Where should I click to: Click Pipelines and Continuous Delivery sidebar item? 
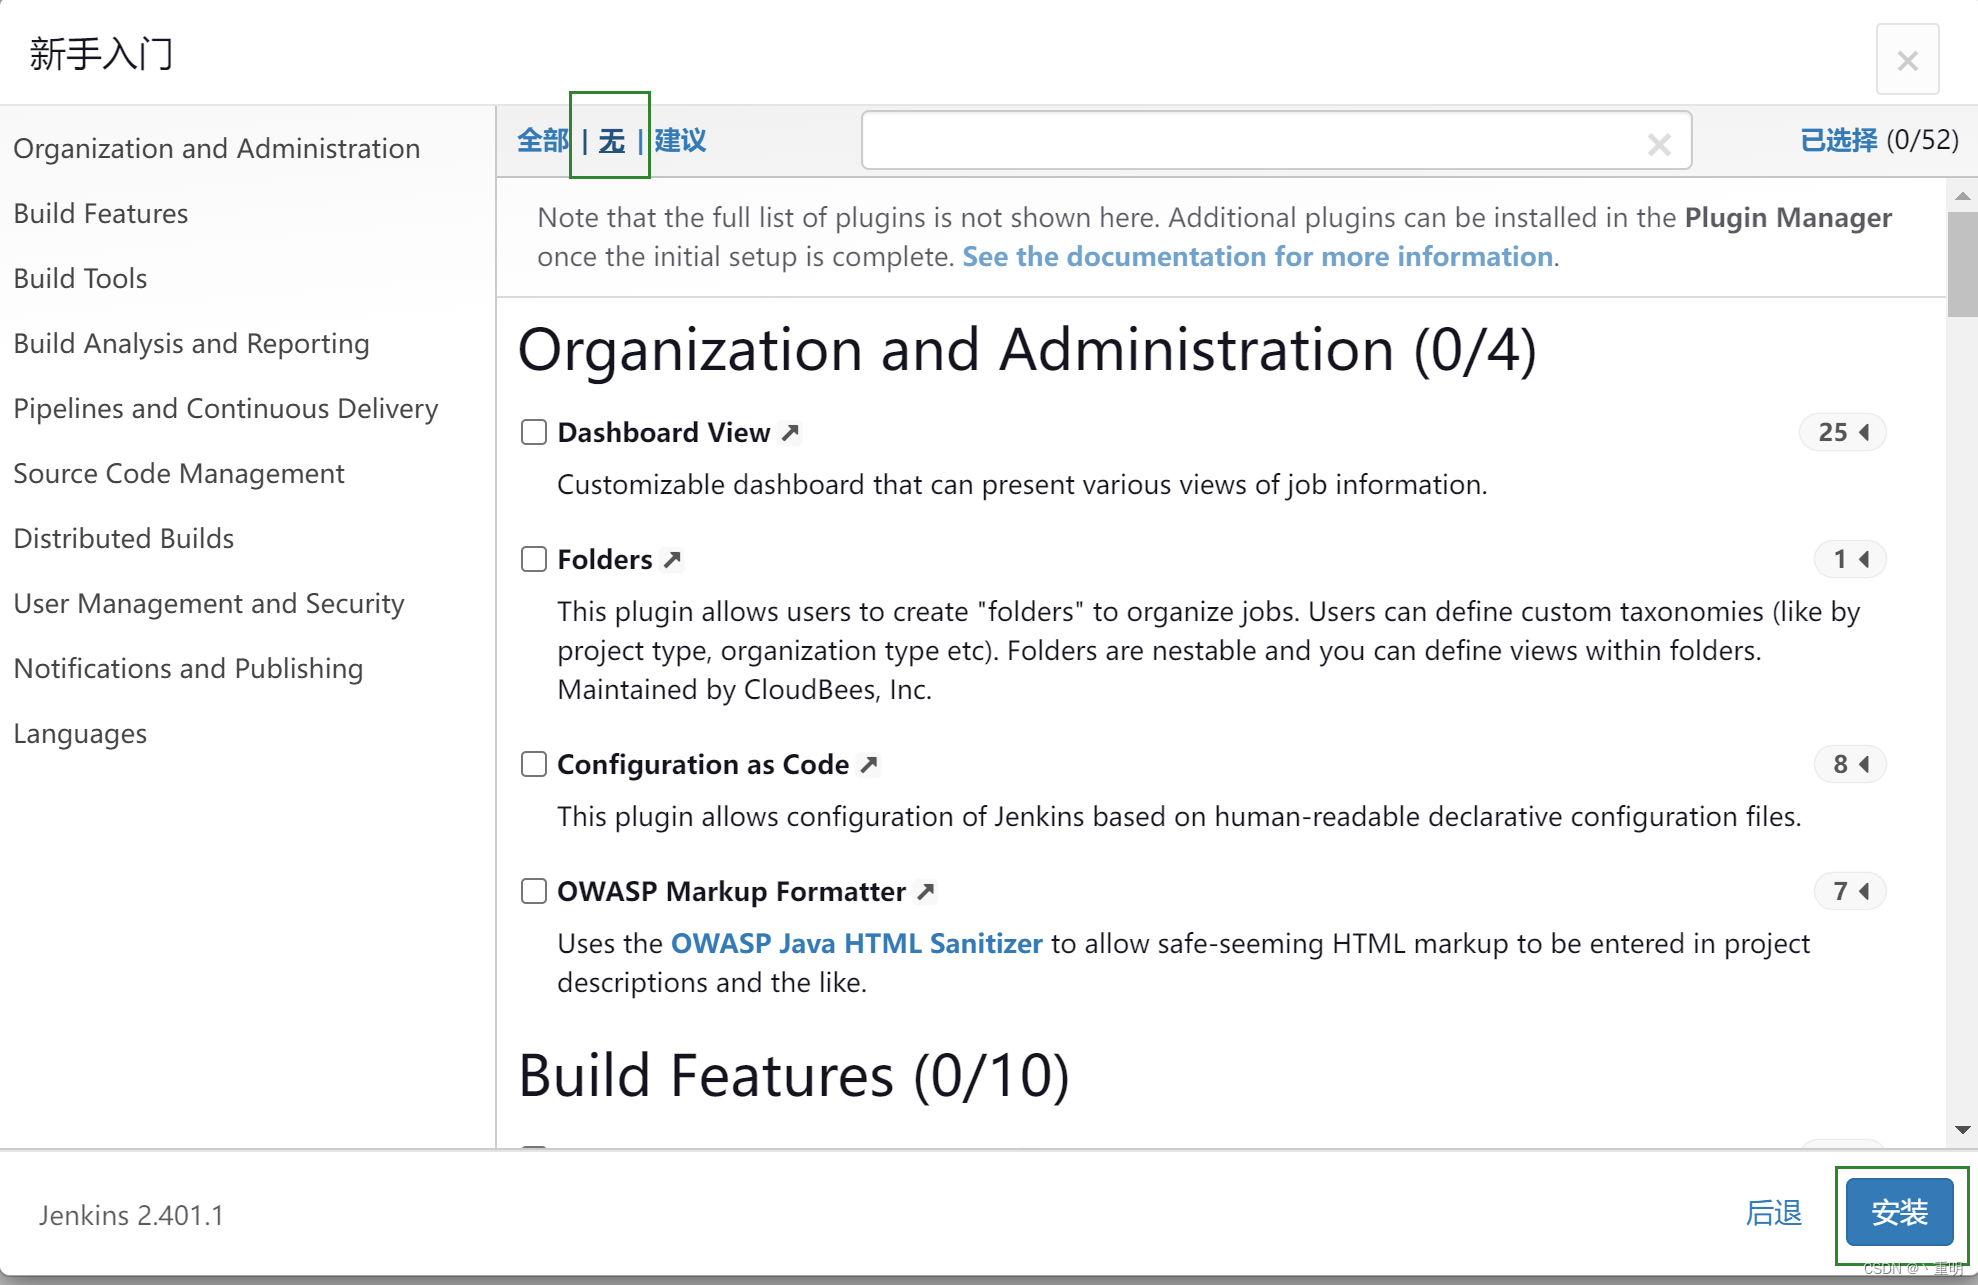click(x=226, y=408)
